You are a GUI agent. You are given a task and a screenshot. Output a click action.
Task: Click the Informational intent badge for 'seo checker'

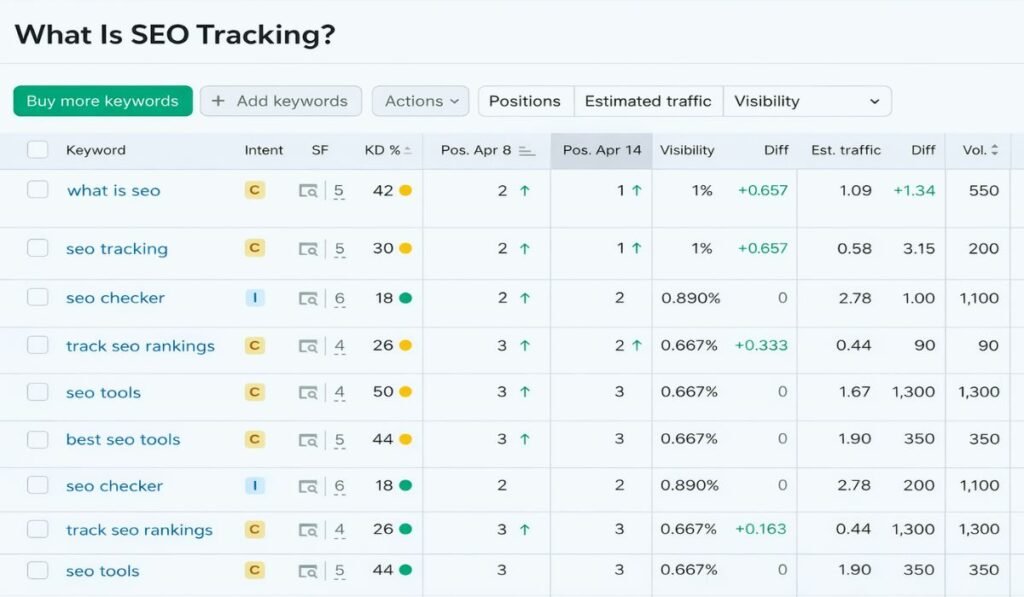pyautogui.click(x=254, y=297)
